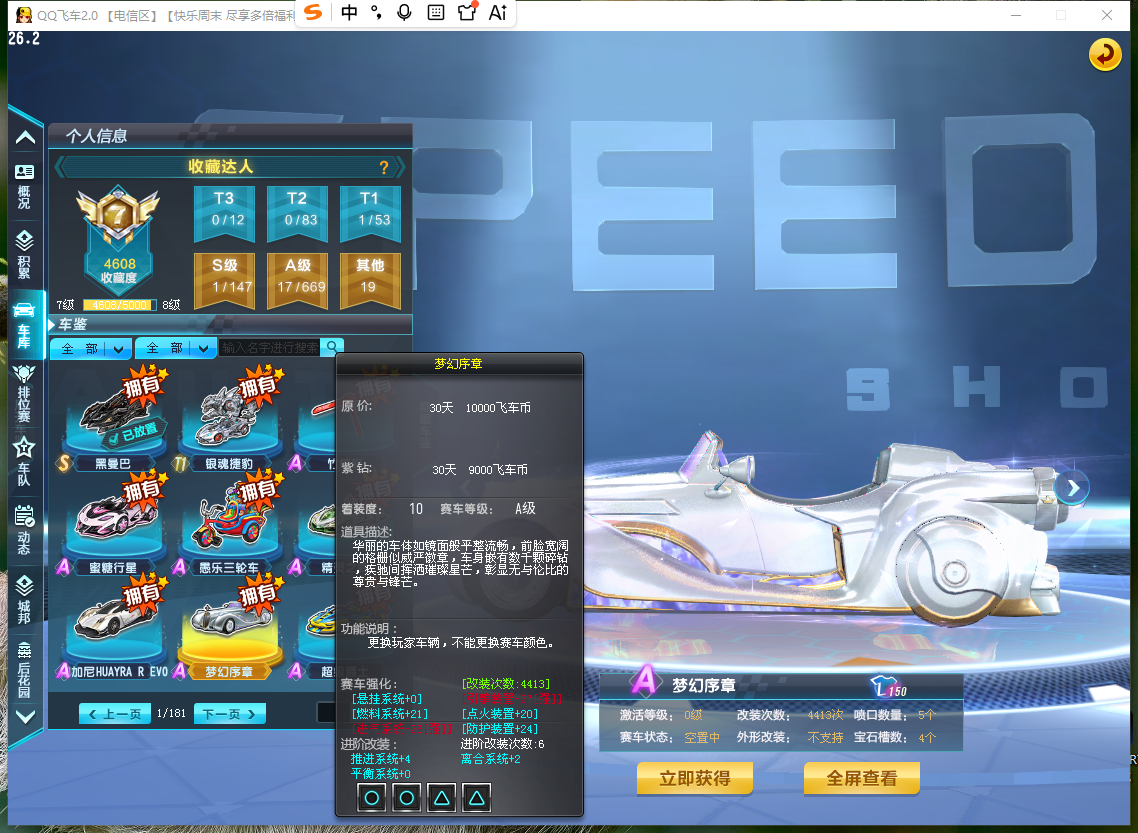The height and width of the screenshot is (833, 1138).
Task: Click the second circle gem slot
Action: [406, 798]
